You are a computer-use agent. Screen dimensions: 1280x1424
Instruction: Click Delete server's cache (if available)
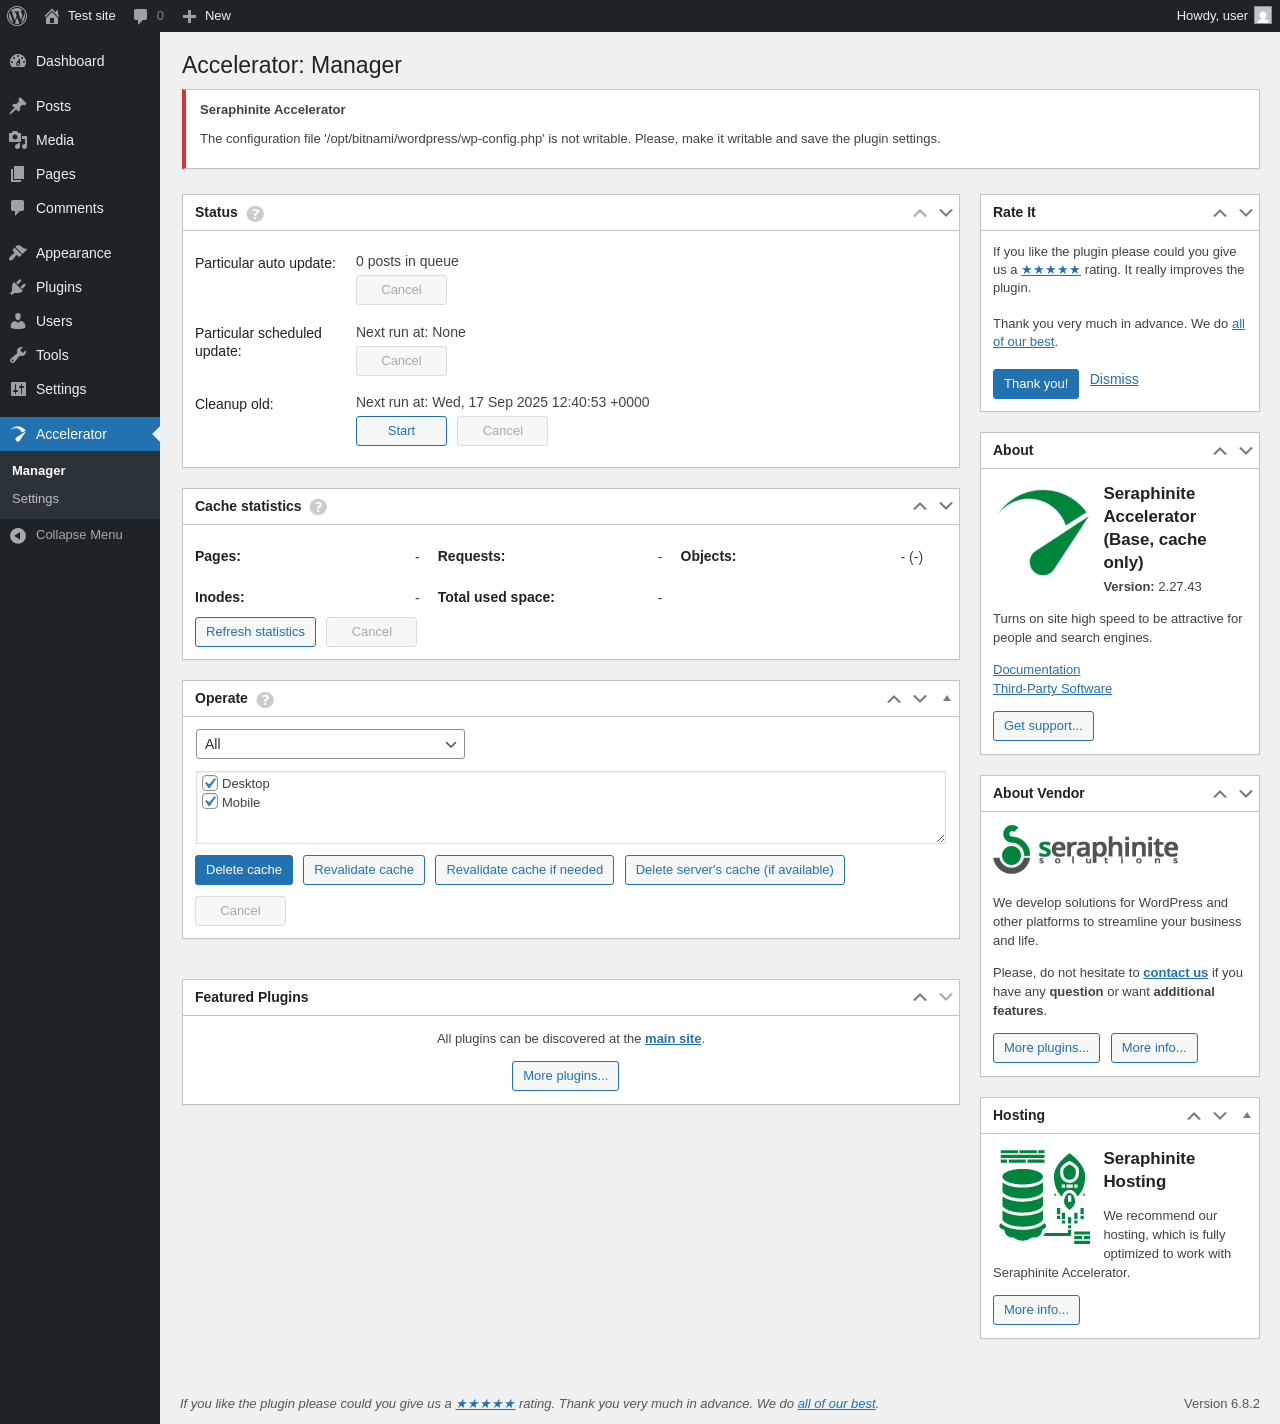(735, 870)
